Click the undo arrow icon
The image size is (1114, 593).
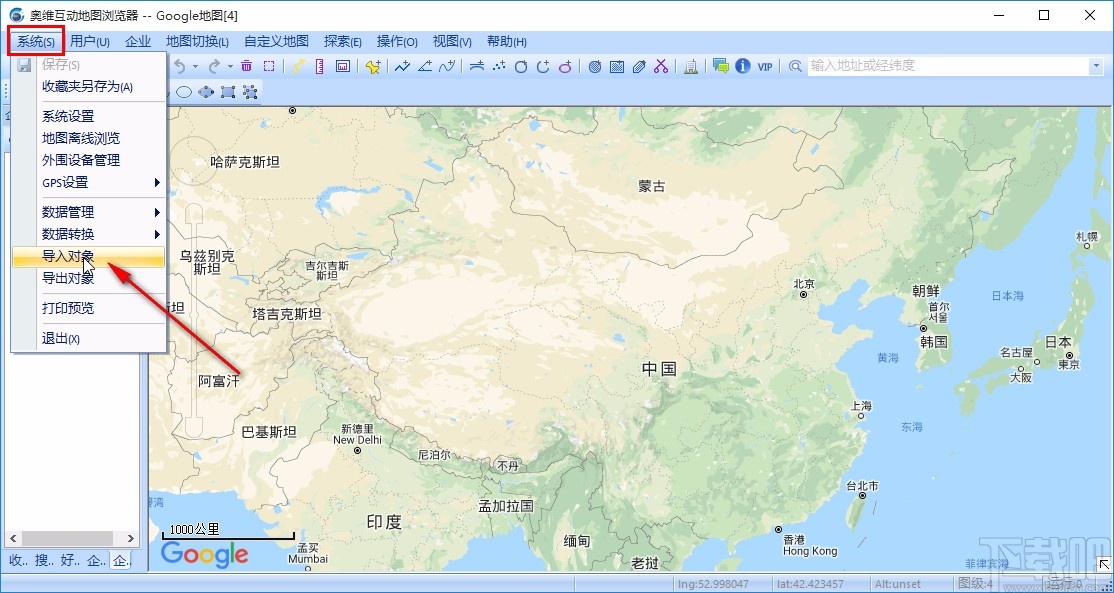pos(180,66)
